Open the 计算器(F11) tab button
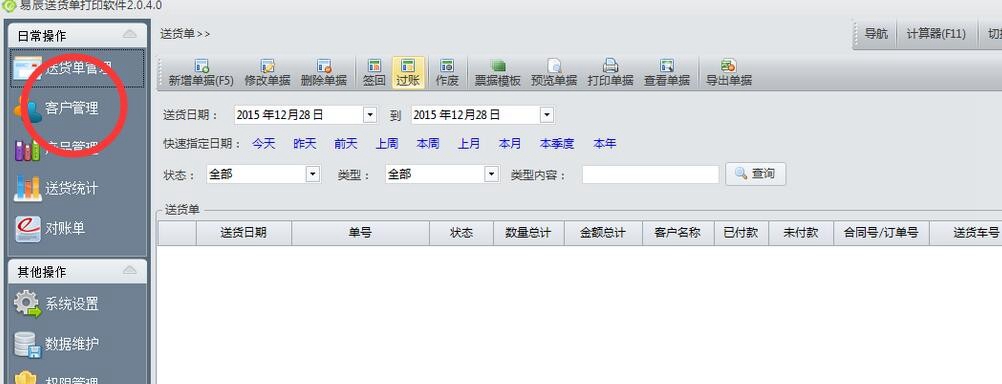The width and height of the screenshot is (1002, 384). [936, 35]
